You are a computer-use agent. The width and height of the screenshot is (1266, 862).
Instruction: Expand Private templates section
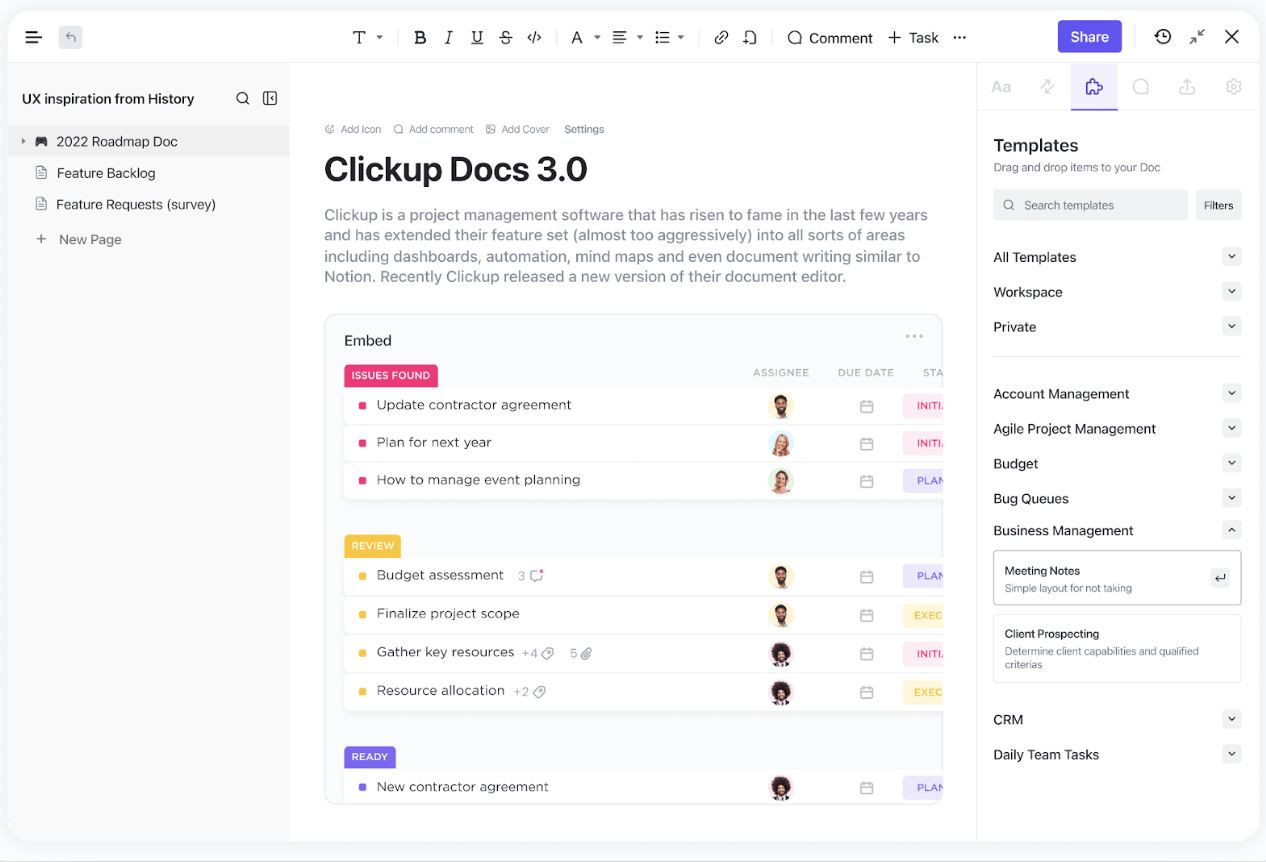1232,326
